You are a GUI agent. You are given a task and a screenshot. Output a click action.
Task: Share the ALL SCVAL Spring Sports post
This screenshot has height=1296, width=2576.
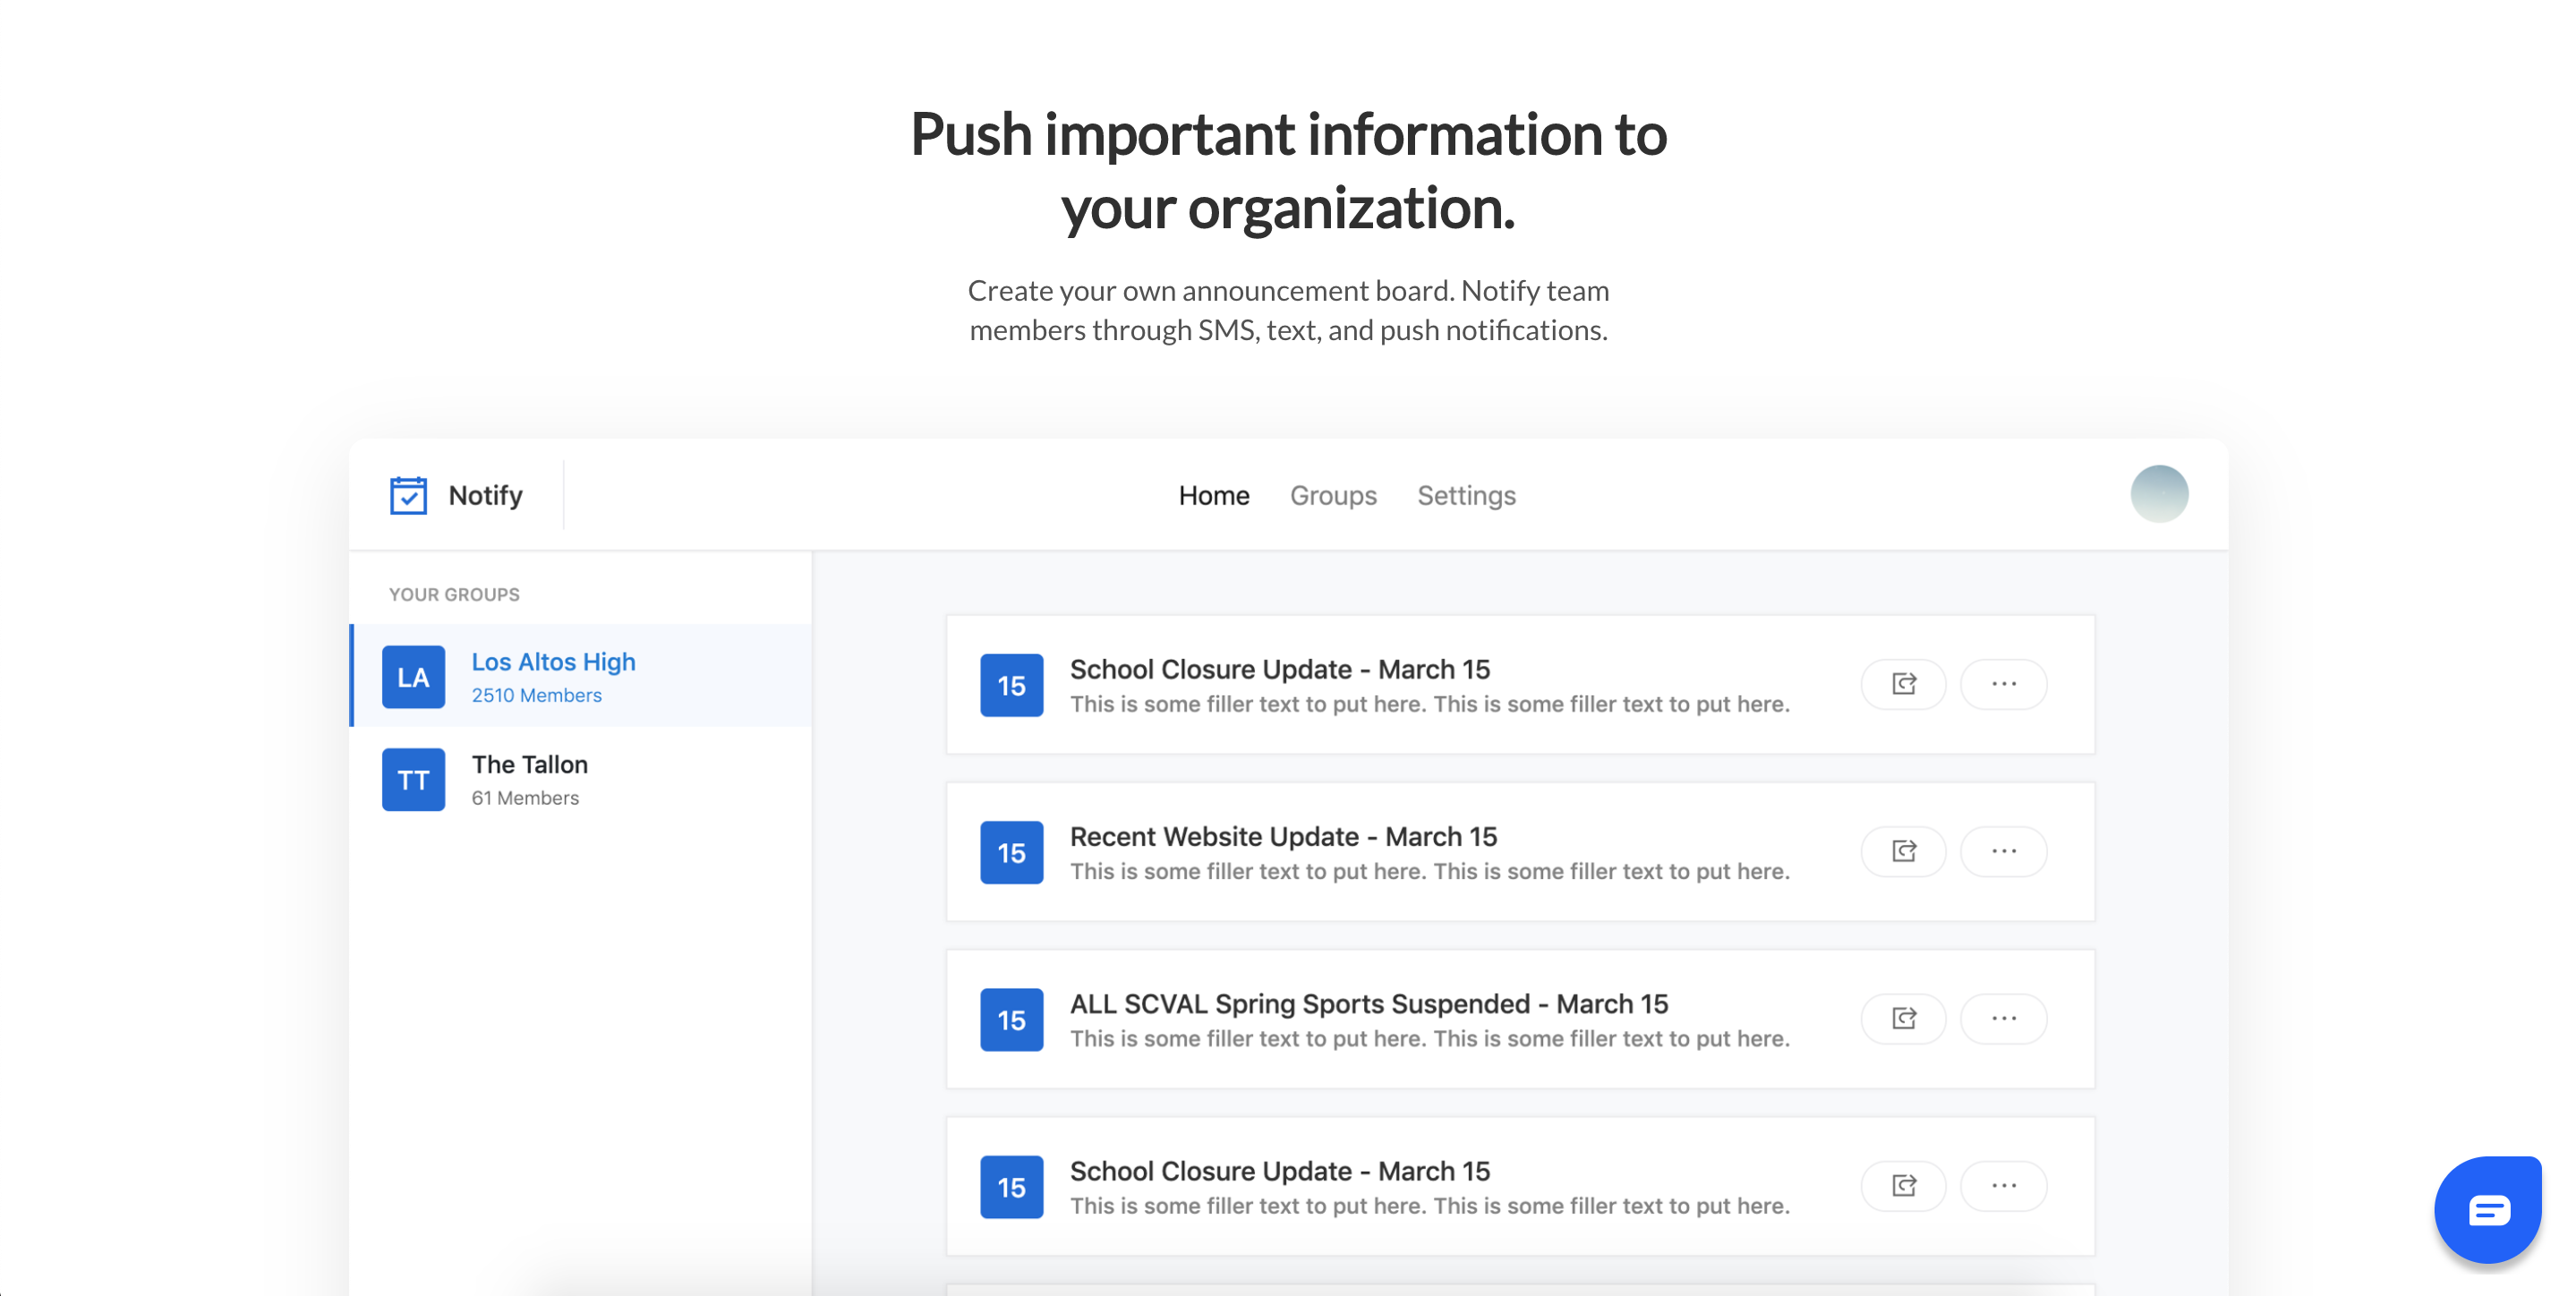coord(1903,1018)
